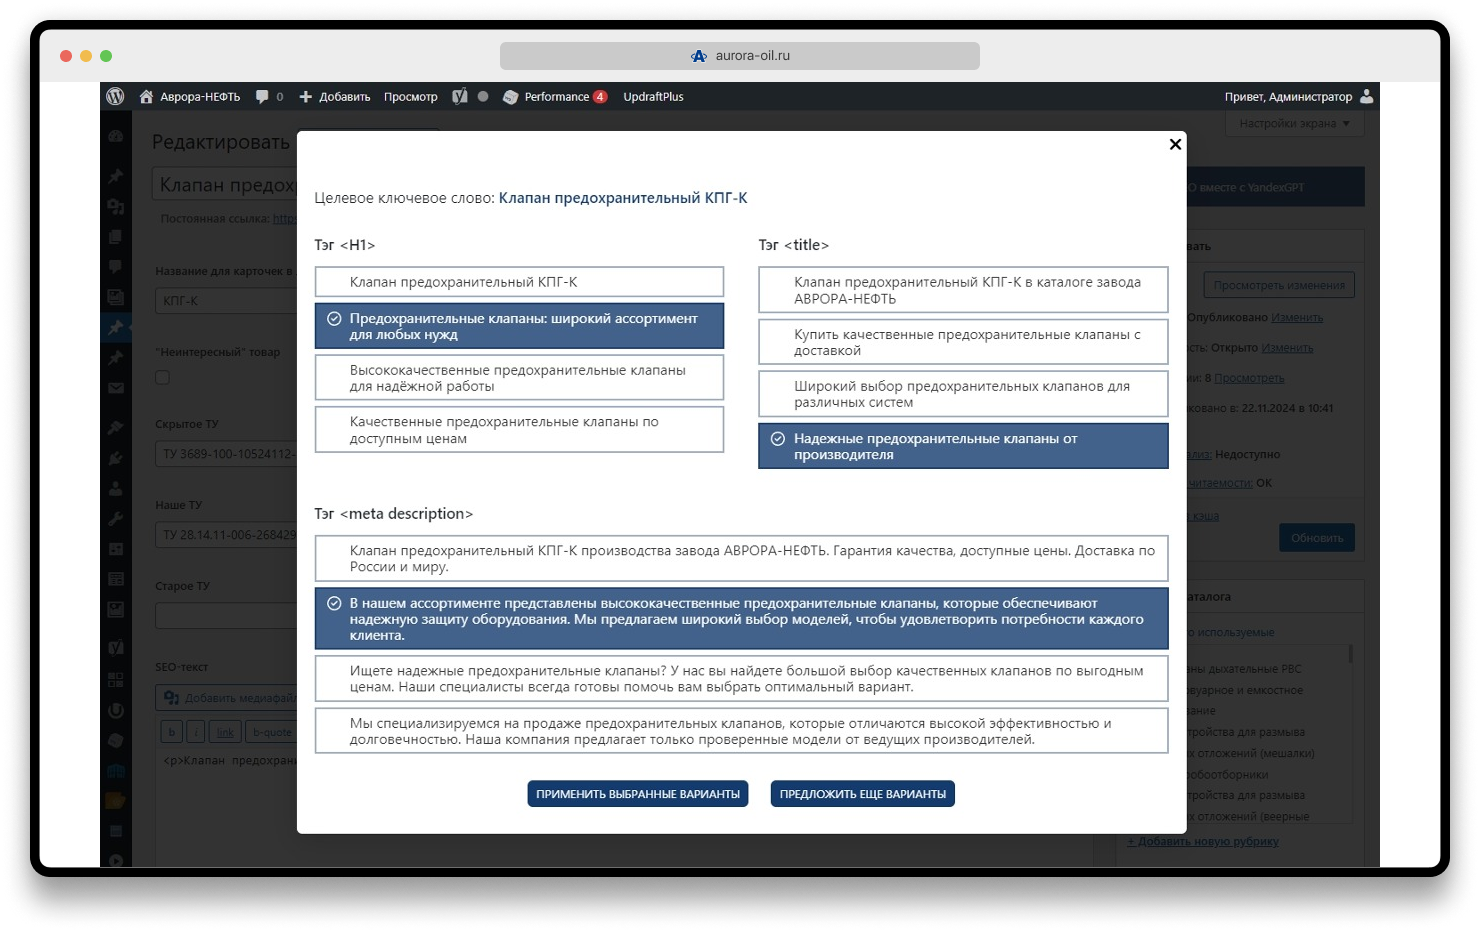
Task: Click the Performance cube icon
Action: tap(510, 97)
